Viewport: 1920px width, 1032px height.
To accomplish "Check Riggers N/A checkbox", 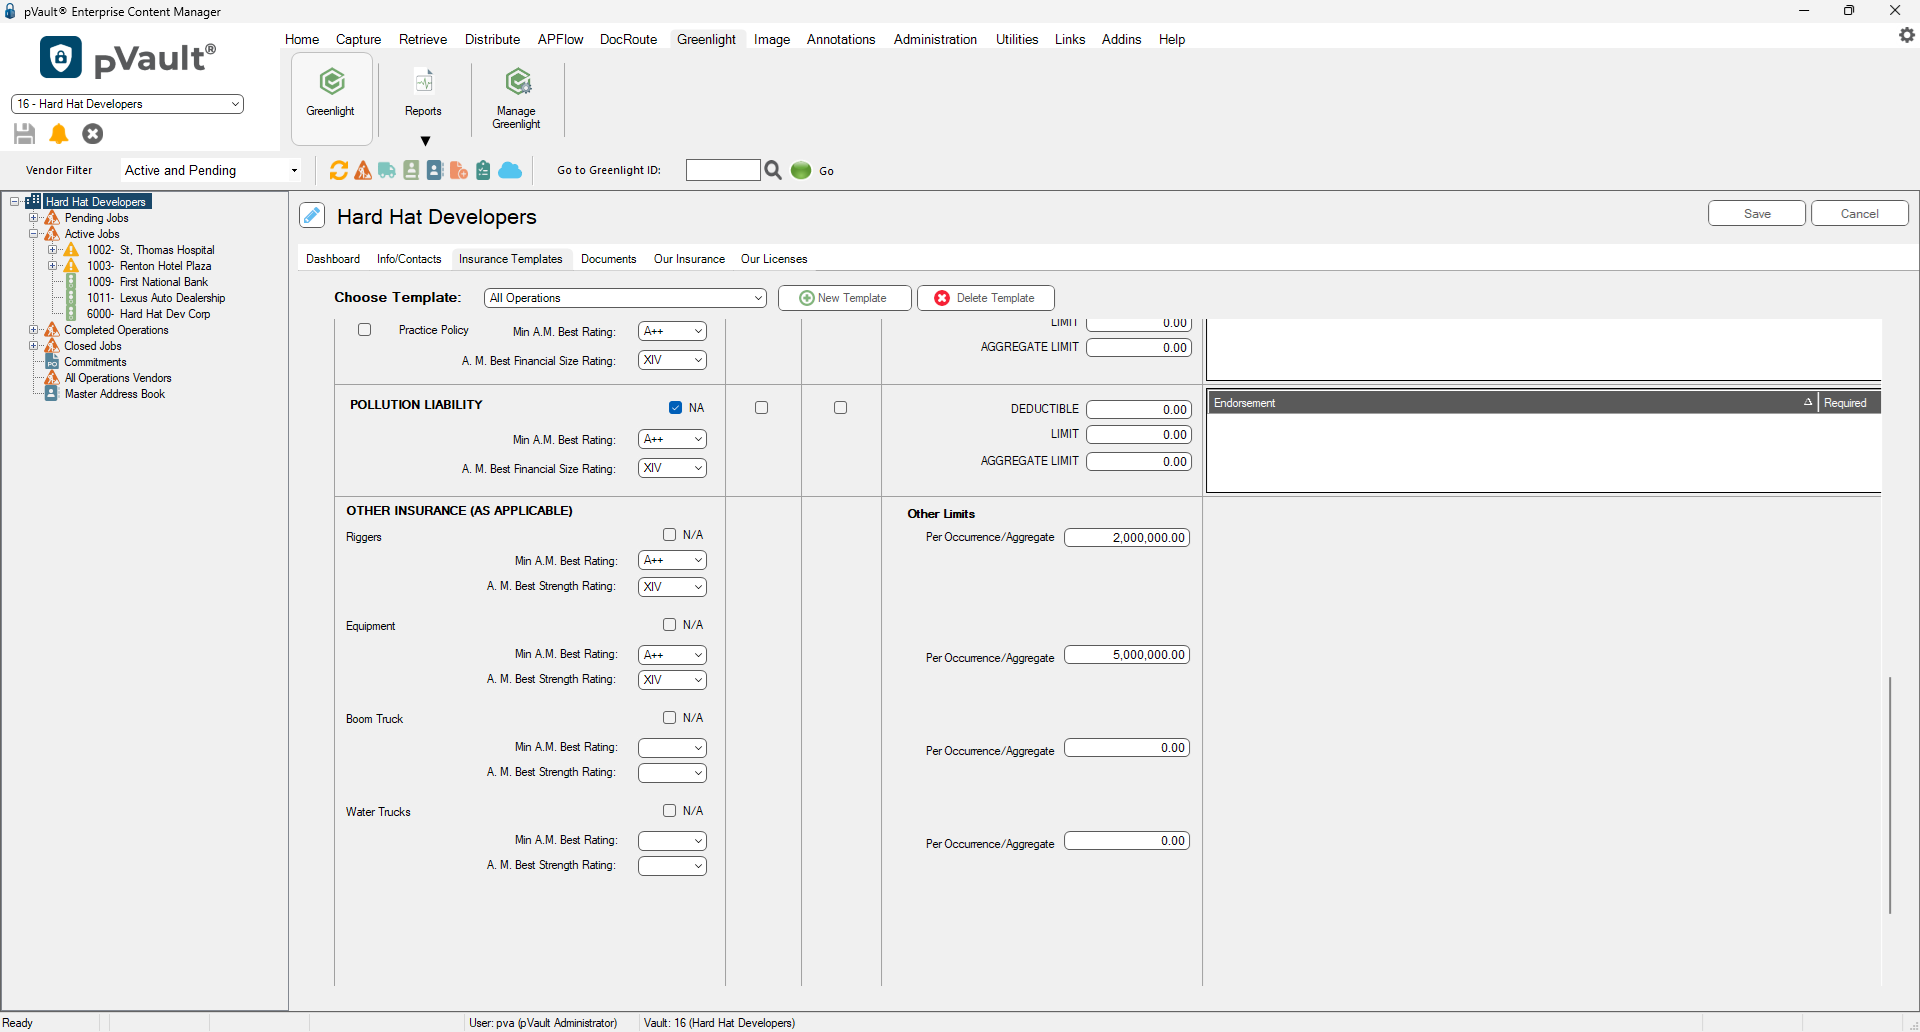I will (x=670, y=535).
